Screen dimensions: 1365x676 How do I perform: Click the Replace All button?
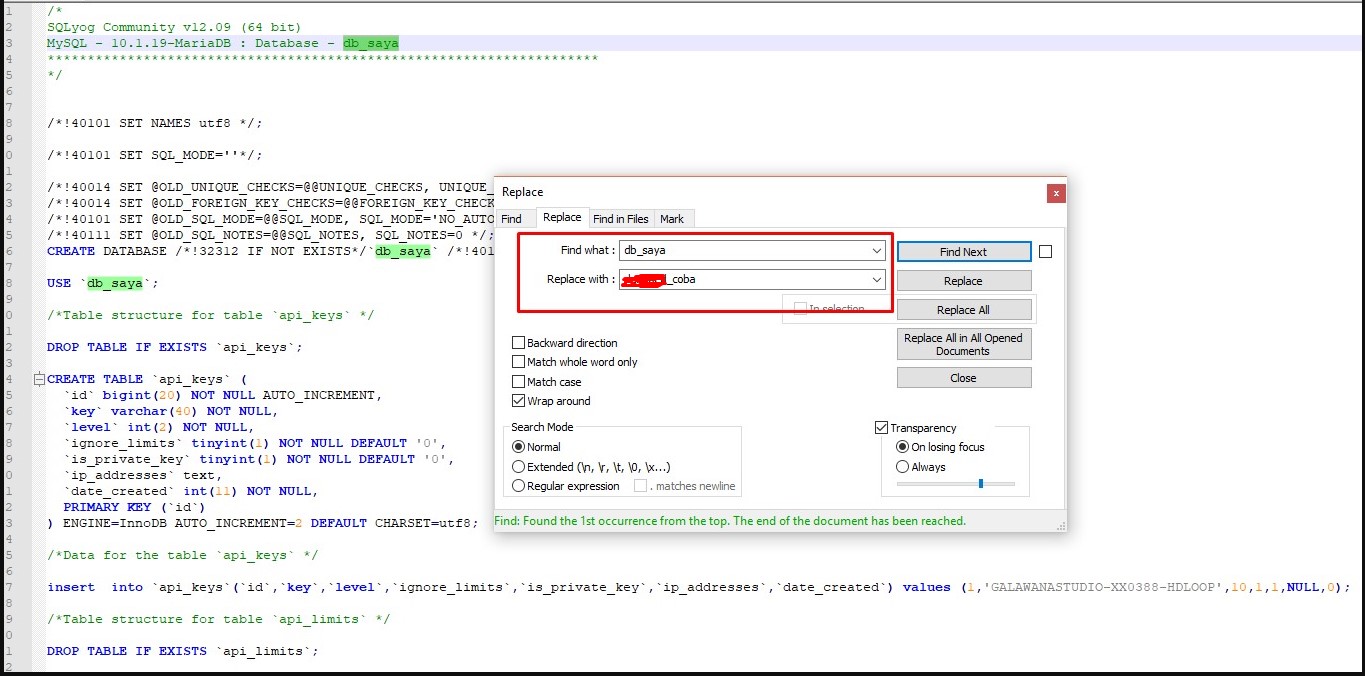point(963,310)
